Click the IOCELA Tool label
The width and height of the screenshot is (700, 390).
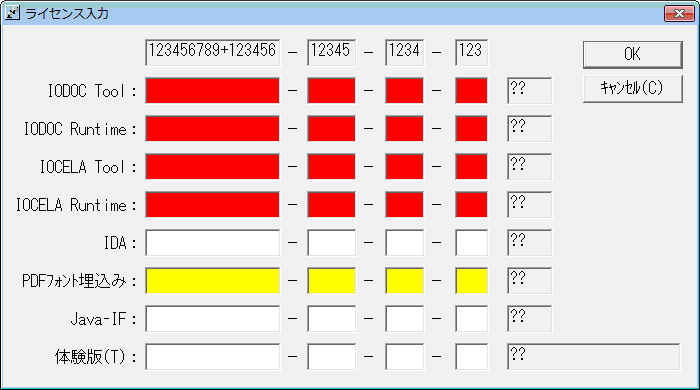[x=88, y=167]
